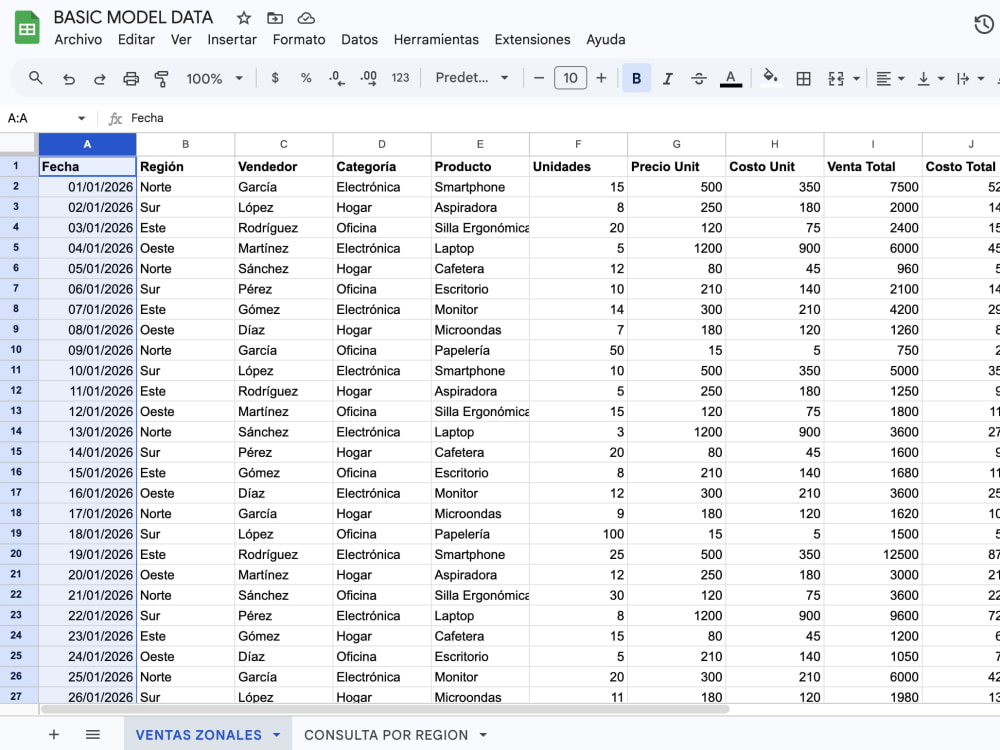Increase font size with plus button

pos(601,78)
